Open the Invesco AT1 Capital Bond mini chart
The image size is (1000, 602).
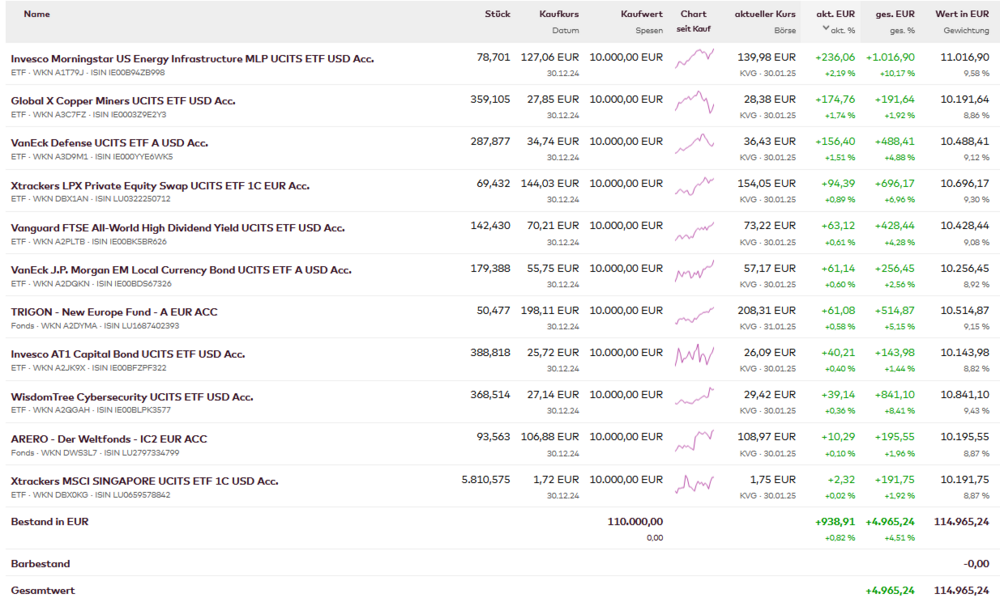[x=694, y=354]
